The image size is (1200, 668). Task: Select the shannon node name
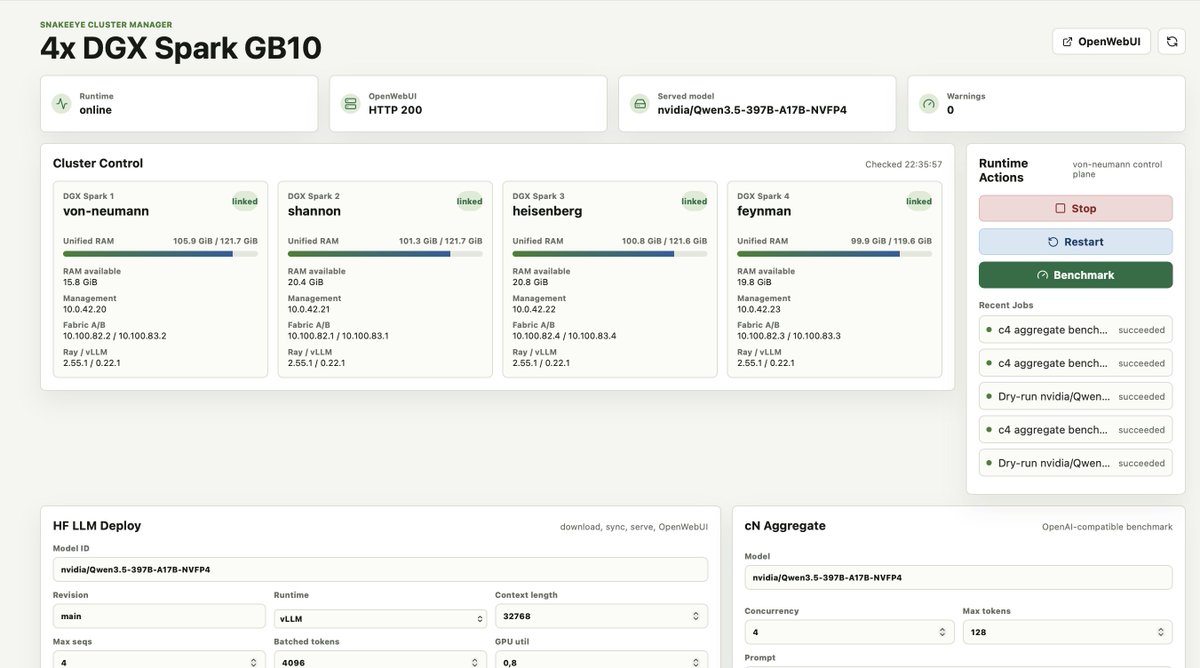314,211
